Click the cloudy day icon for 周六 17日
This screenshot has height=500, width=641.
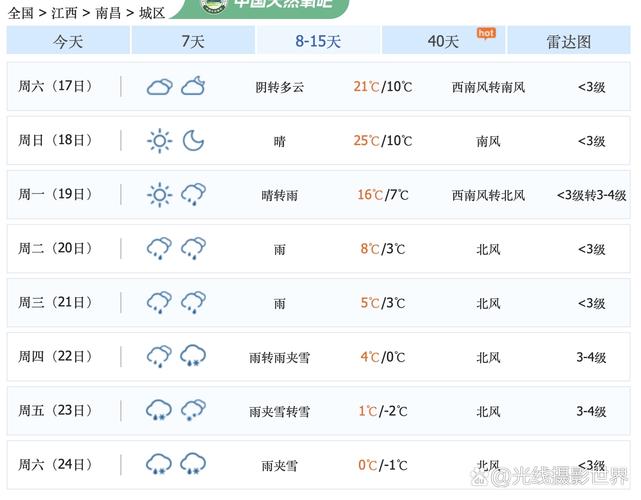click(x=159, y=87)
